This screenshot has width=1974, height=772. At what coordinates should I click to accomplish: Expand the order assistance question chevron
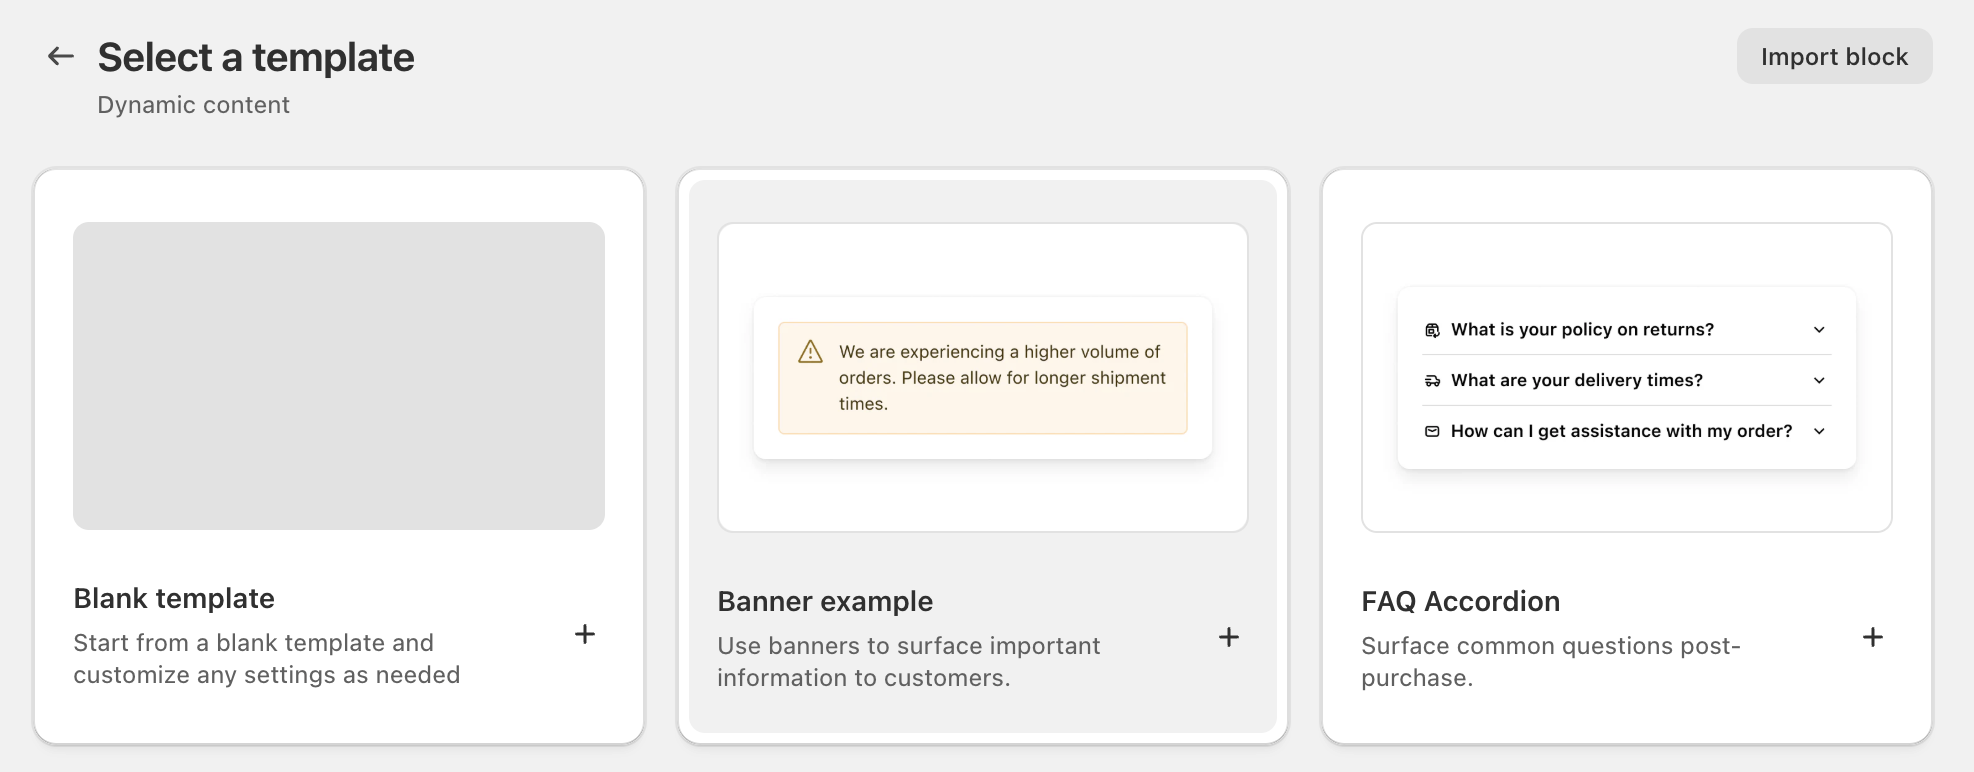1819,431
